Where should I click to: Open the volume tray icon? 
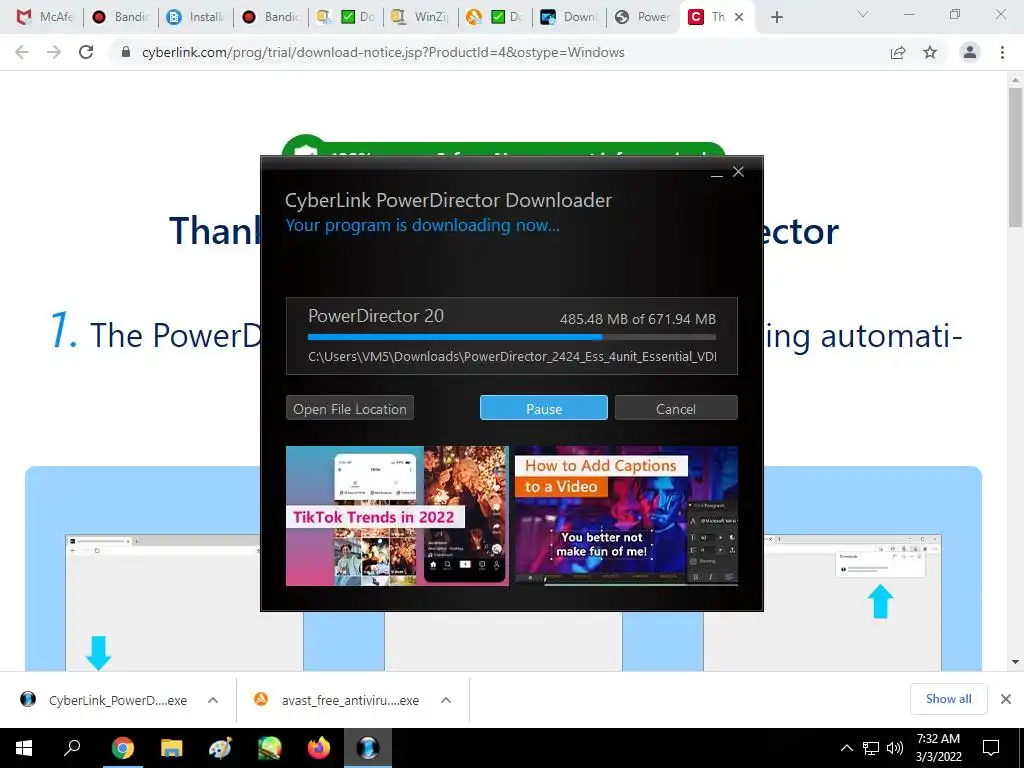pos(895,748)
